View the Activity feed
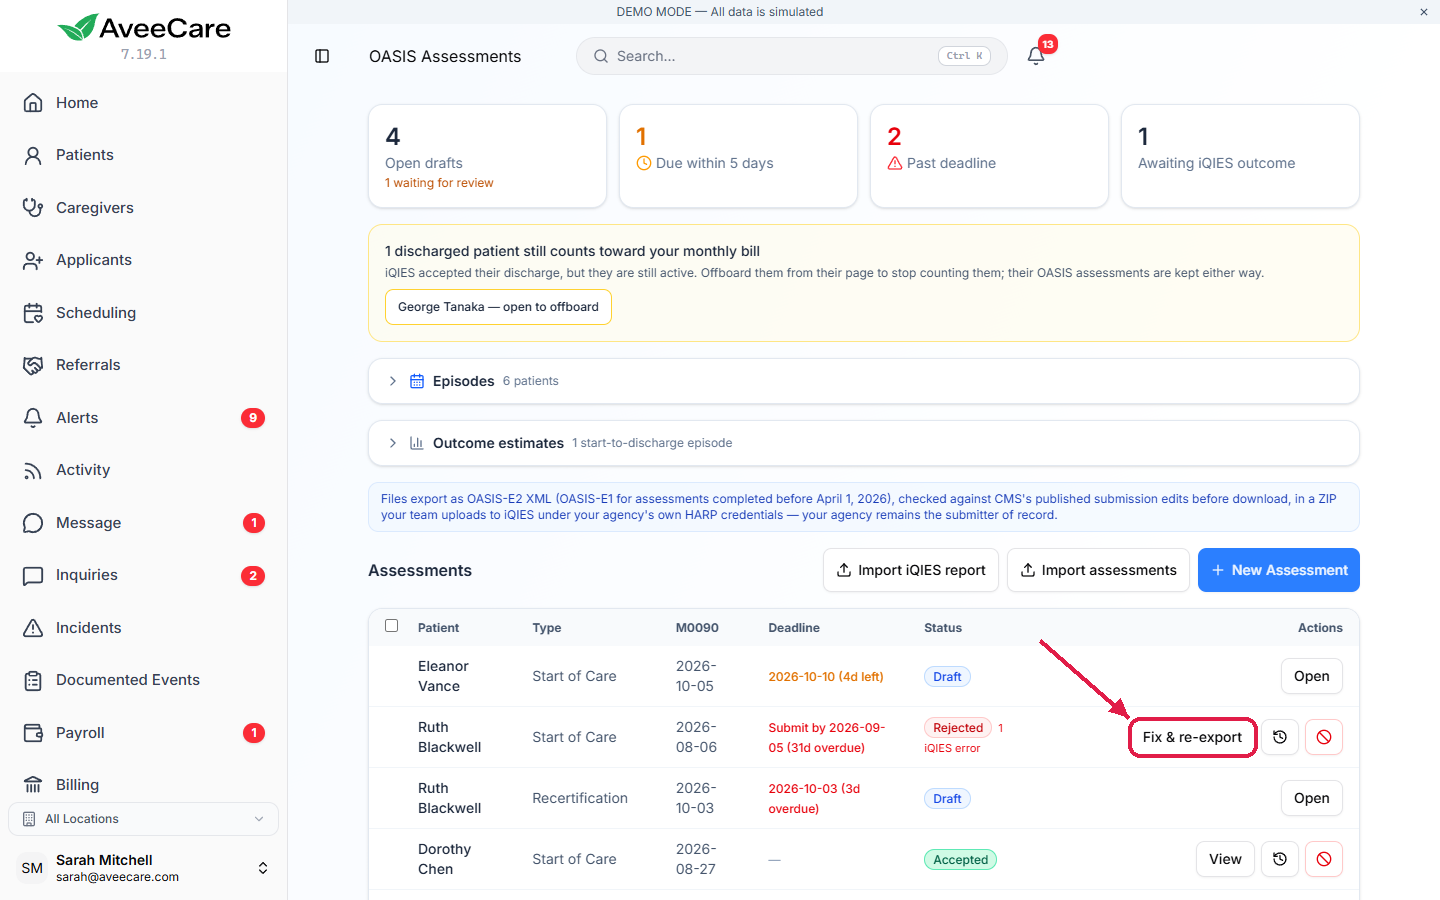 143,470
